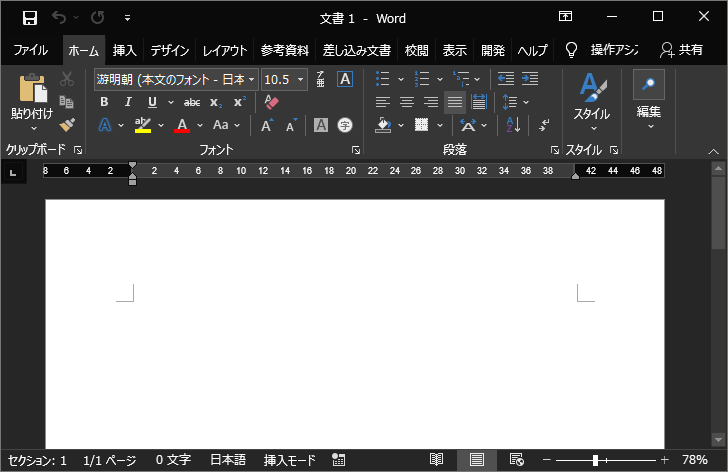Click the 共有 share button
The image size is (728, 472).
(x=681, y=50)
